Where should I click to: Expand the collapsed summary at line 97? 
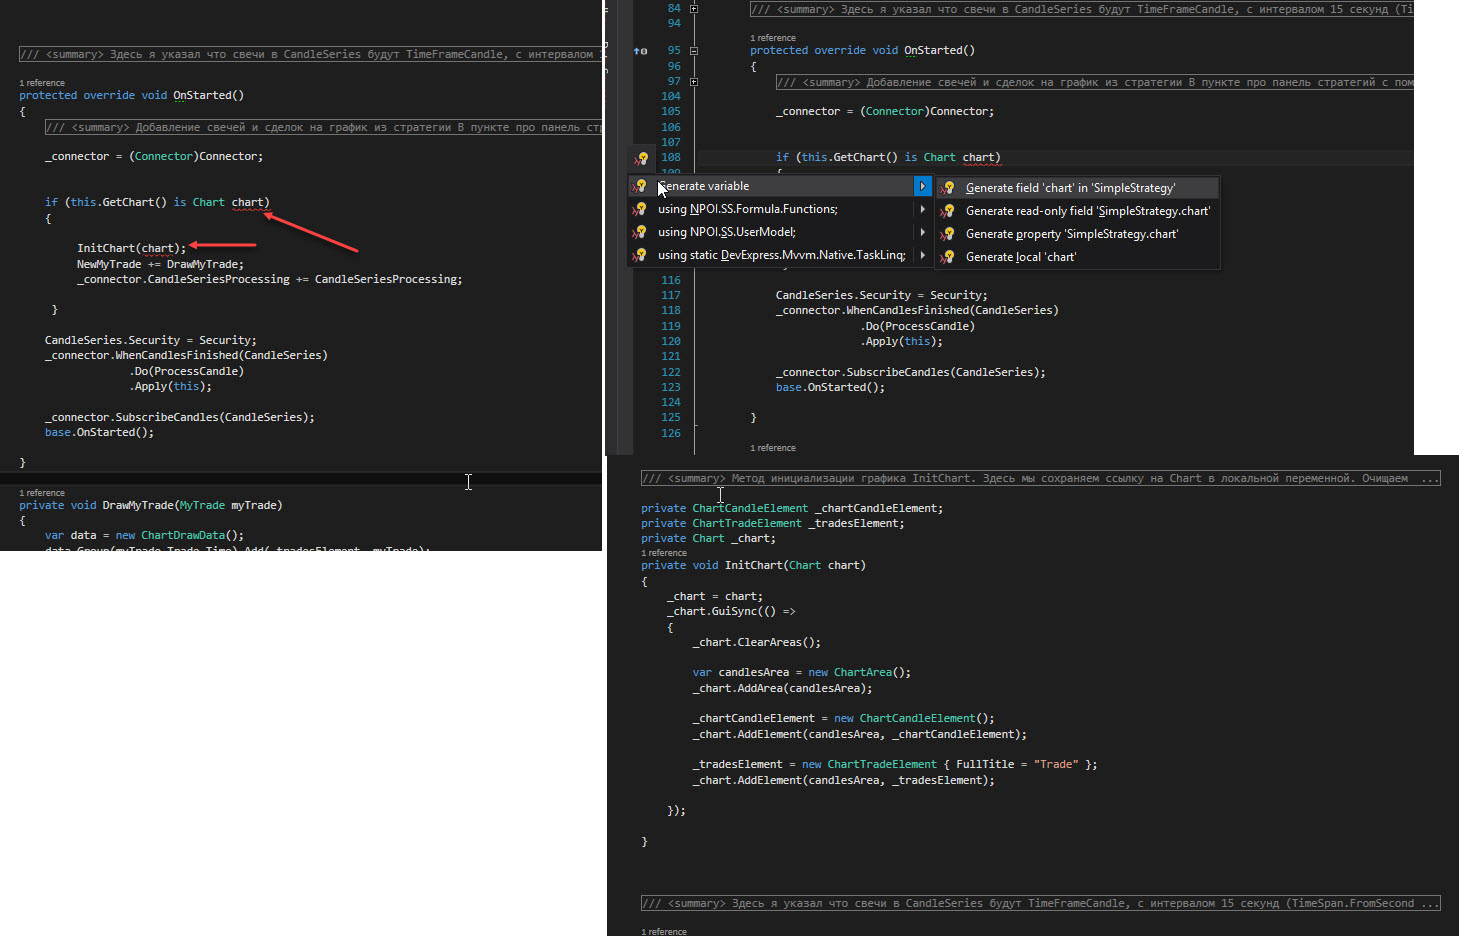(x=694, y=82)
